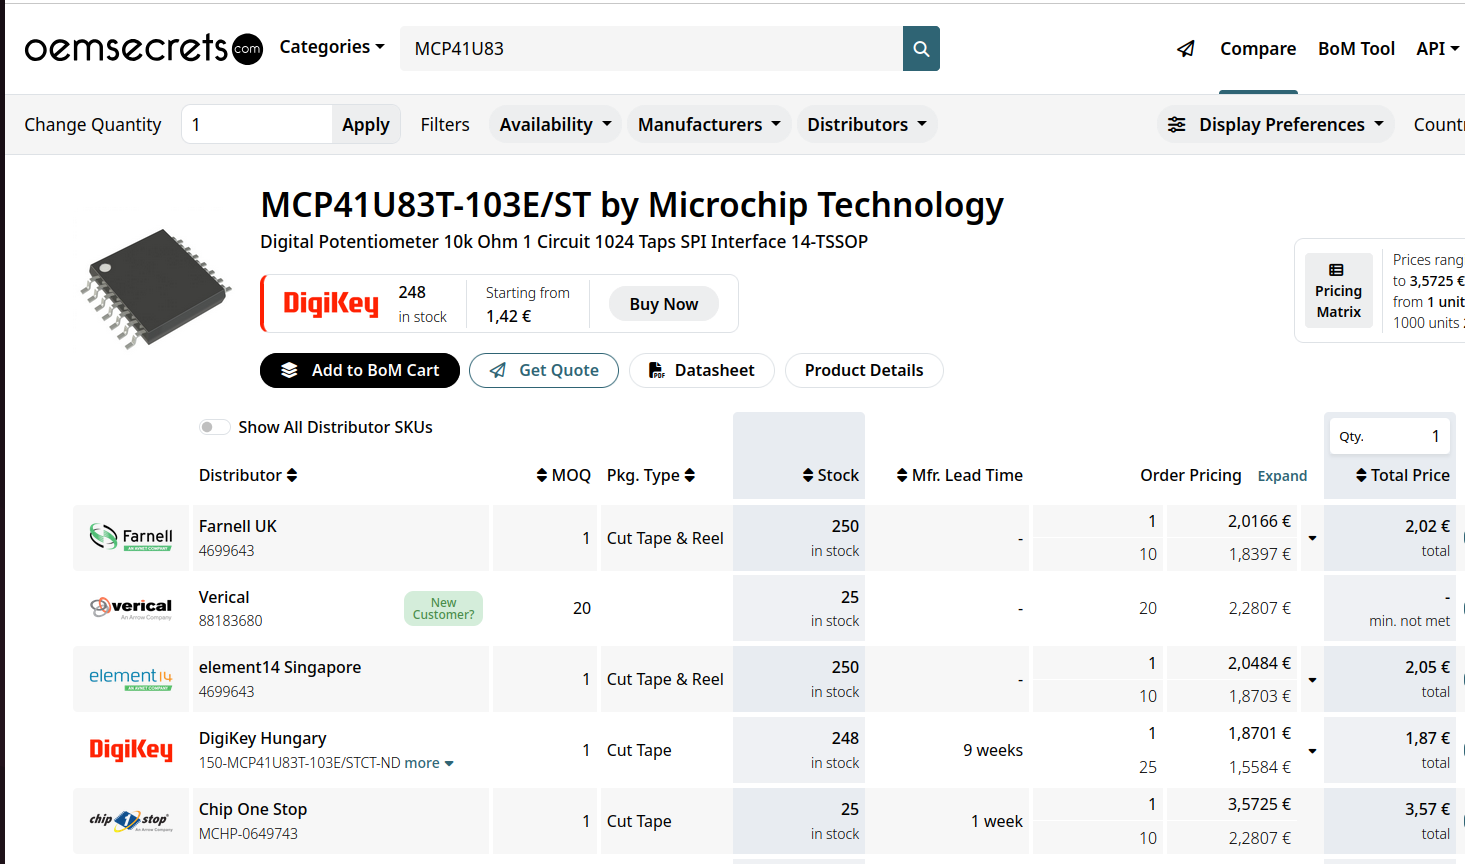
Task: Click the Buy Now button
Action: pos(664,304)
